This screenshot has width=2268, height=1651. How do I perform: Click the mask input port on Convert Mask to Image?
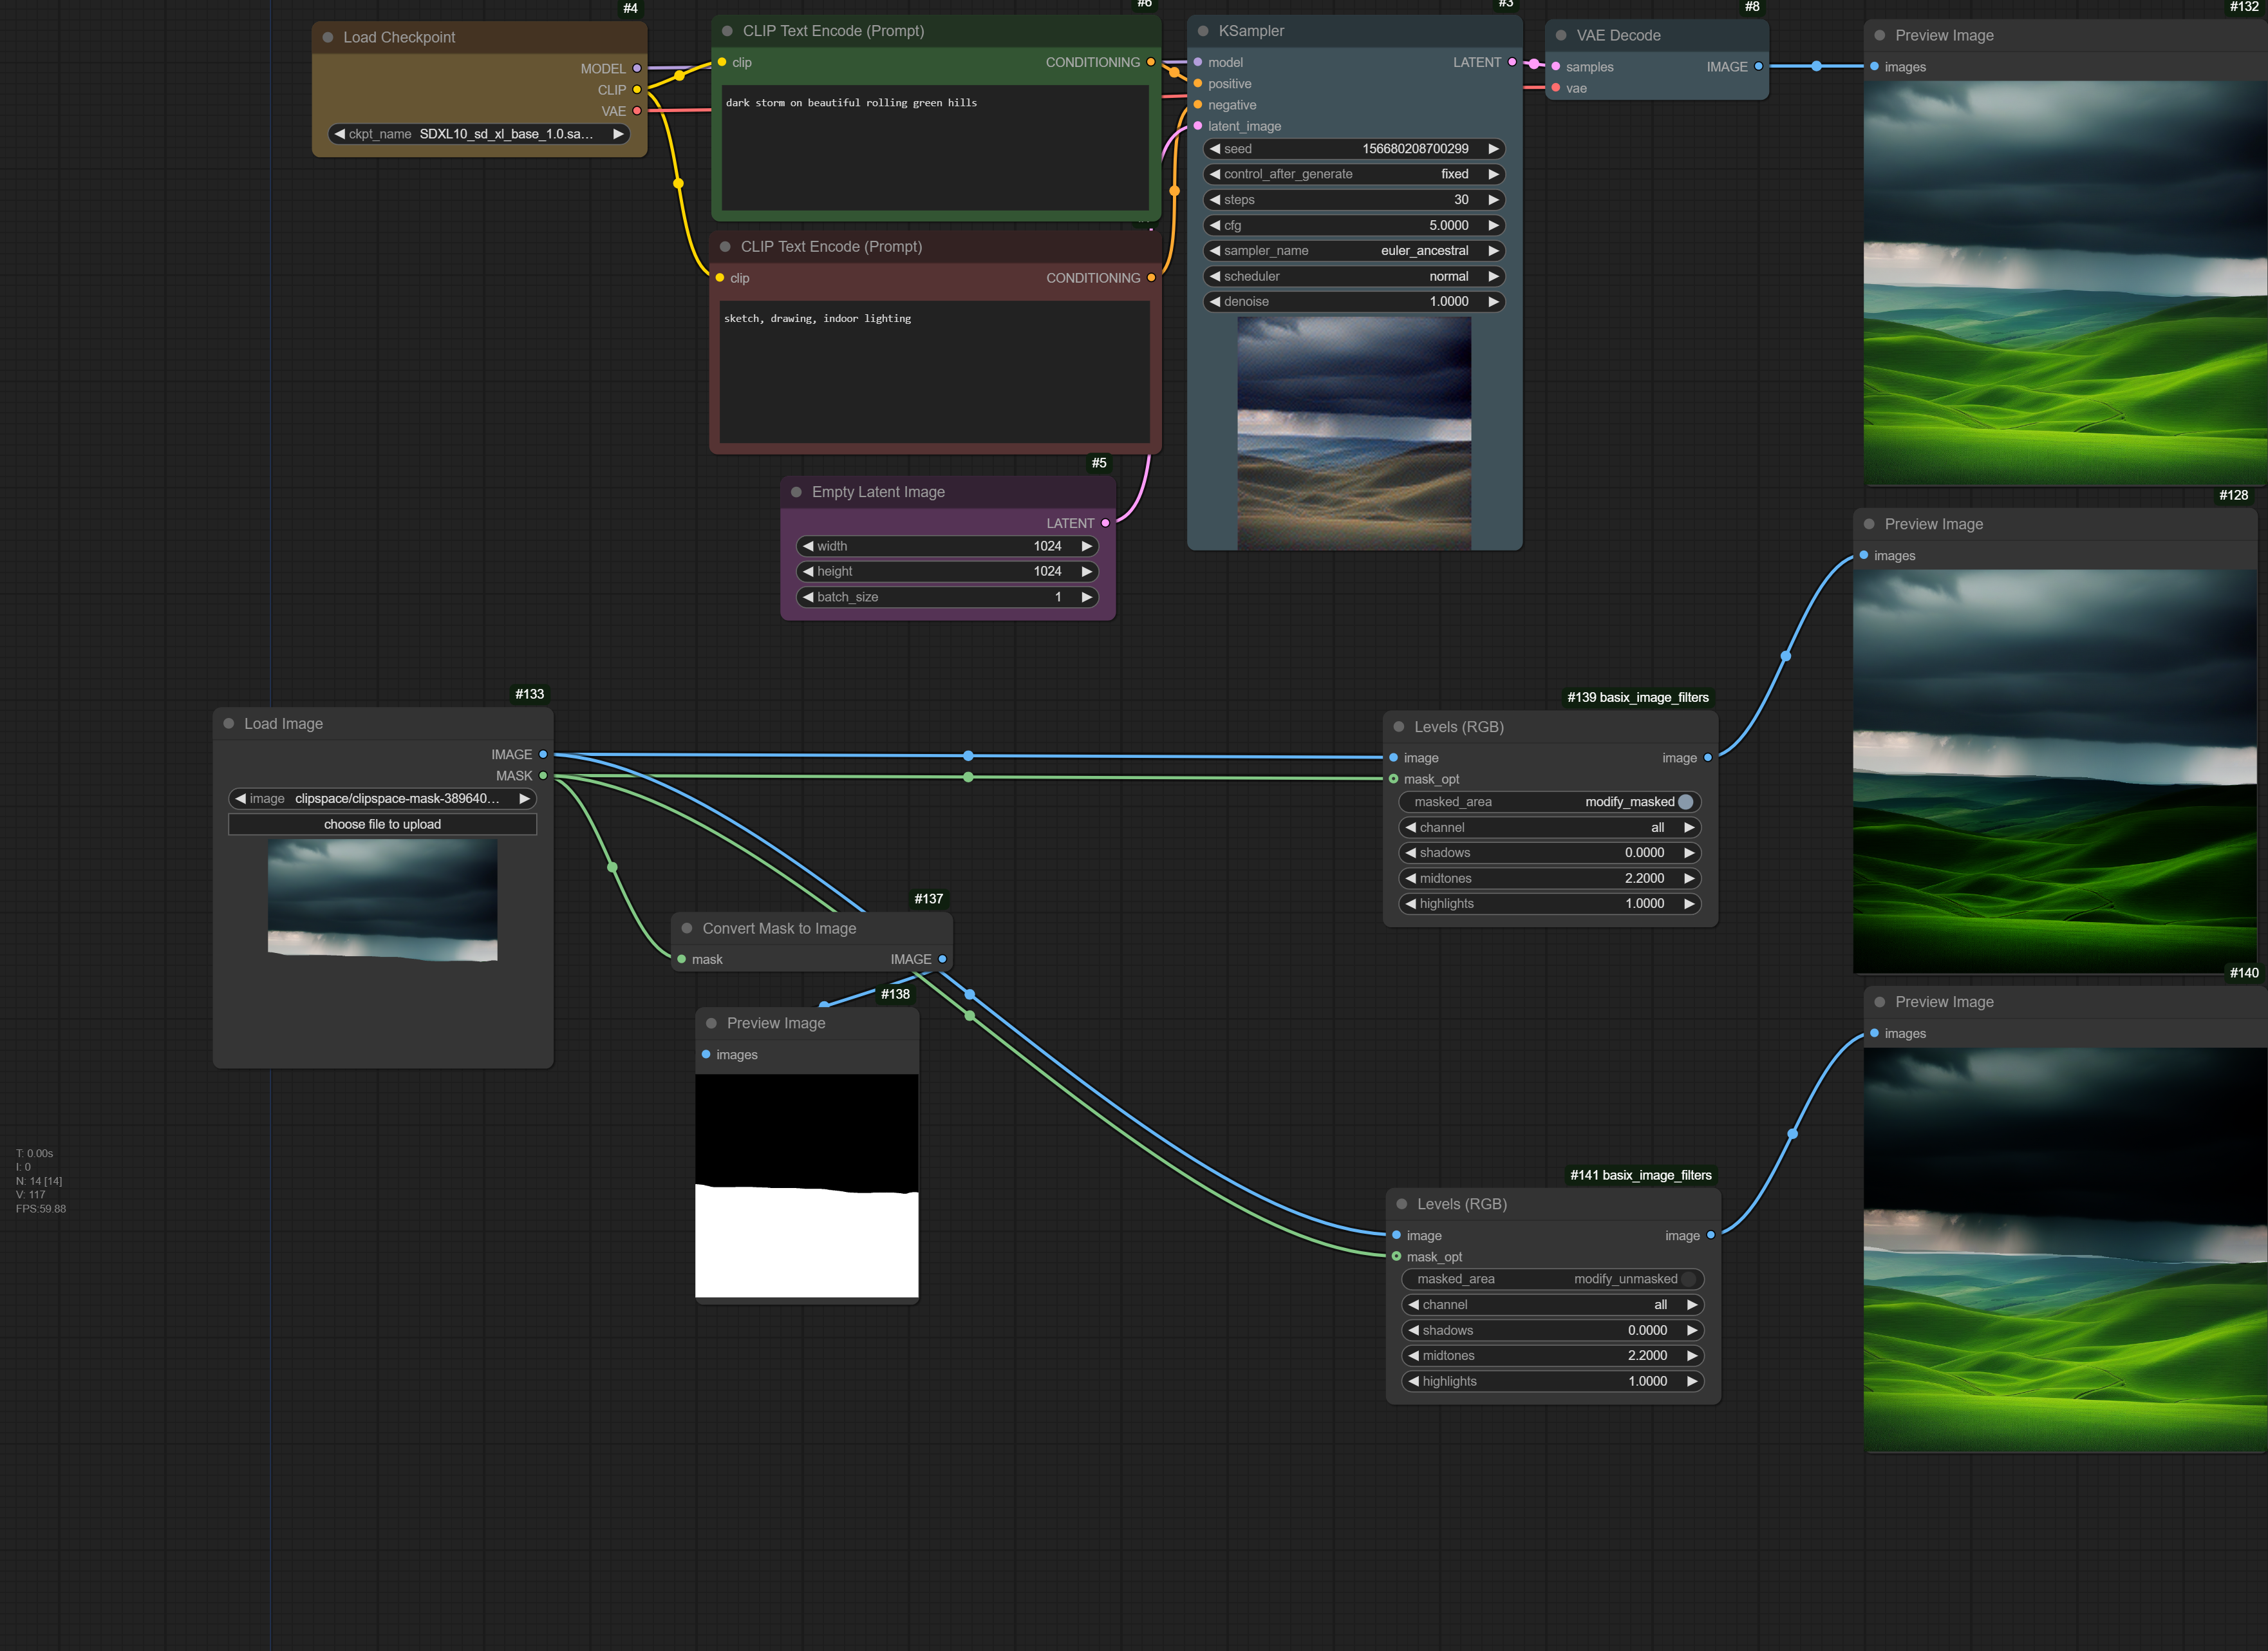pyautogui.click(x=682, y=959)
